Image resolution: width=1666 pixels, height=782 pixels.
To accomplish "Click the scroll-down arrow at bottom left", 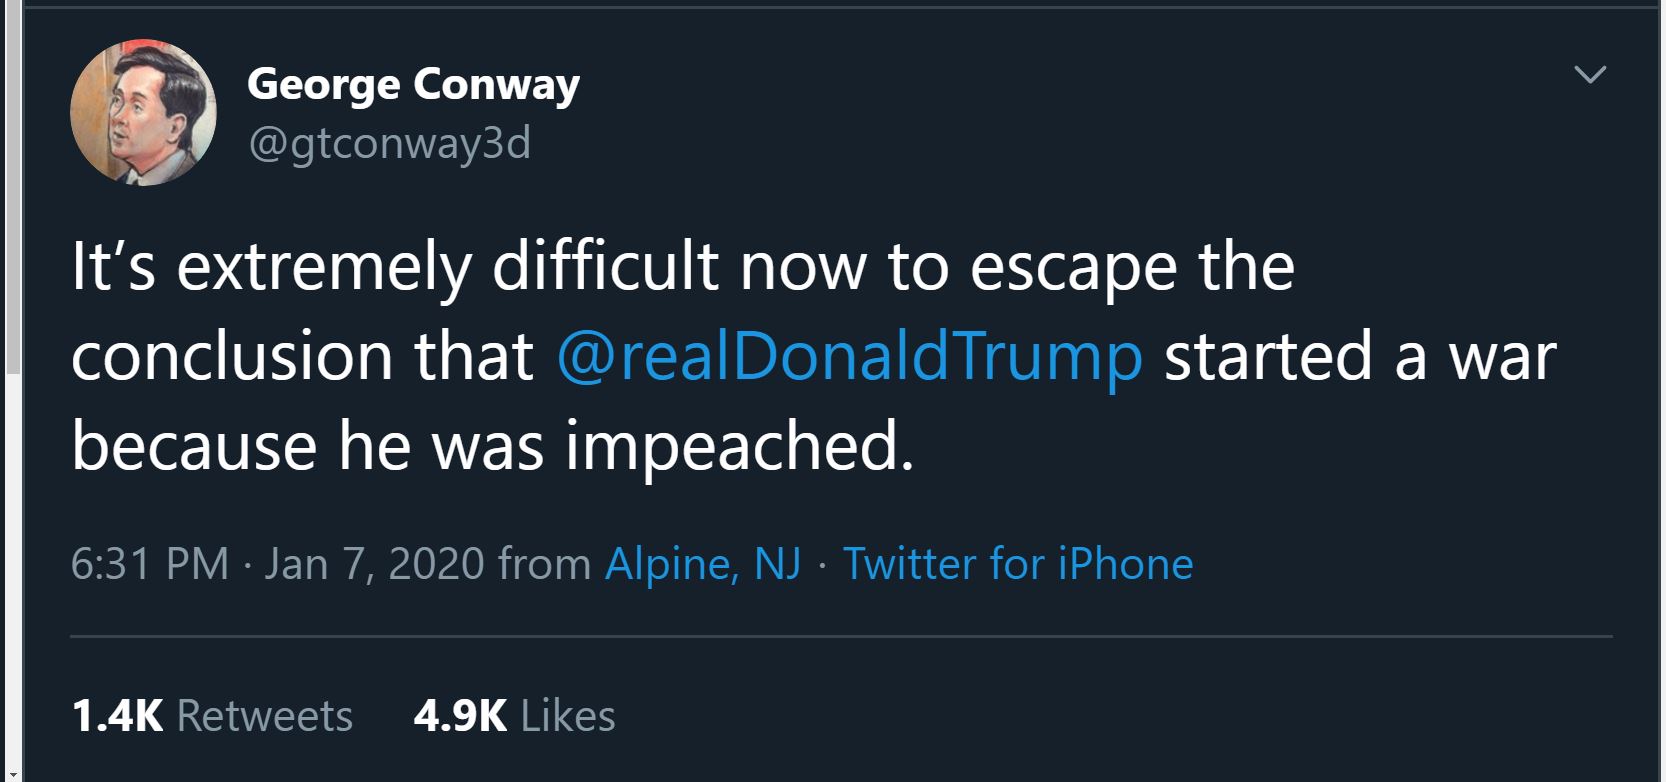I will 11,775.
